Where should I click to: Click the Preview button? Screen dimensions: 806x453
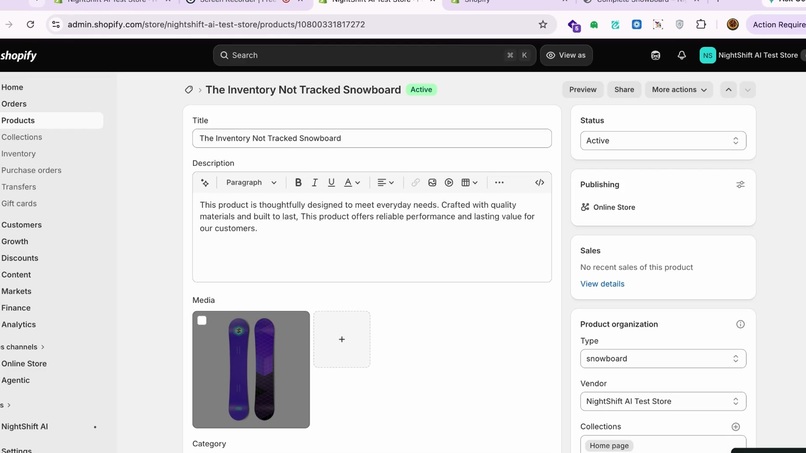coord(582,89)
